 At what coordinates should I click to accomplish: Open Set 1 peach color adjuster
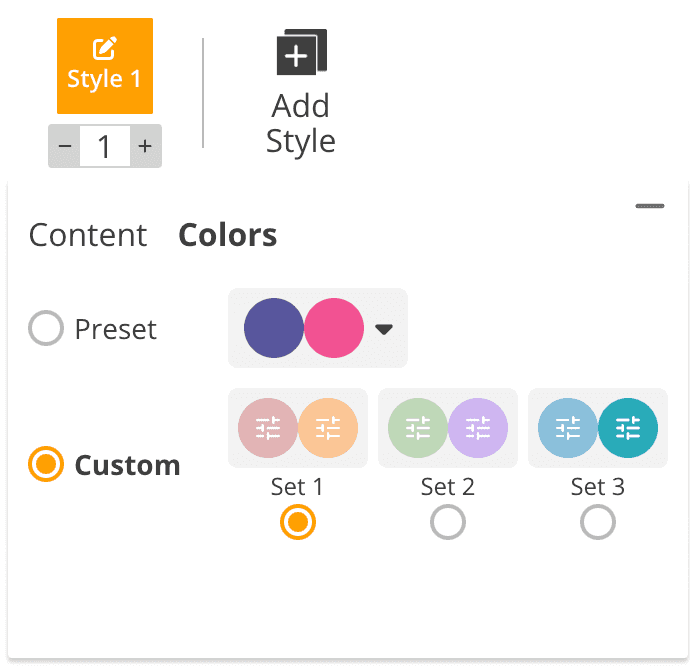coord(328,428)
